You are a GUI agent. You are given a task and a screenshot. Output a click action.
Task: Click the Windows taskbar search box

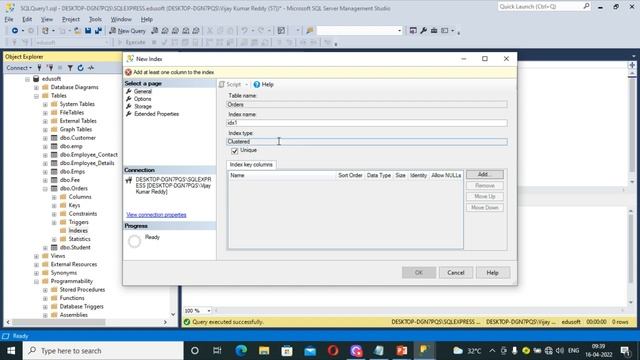103,351
